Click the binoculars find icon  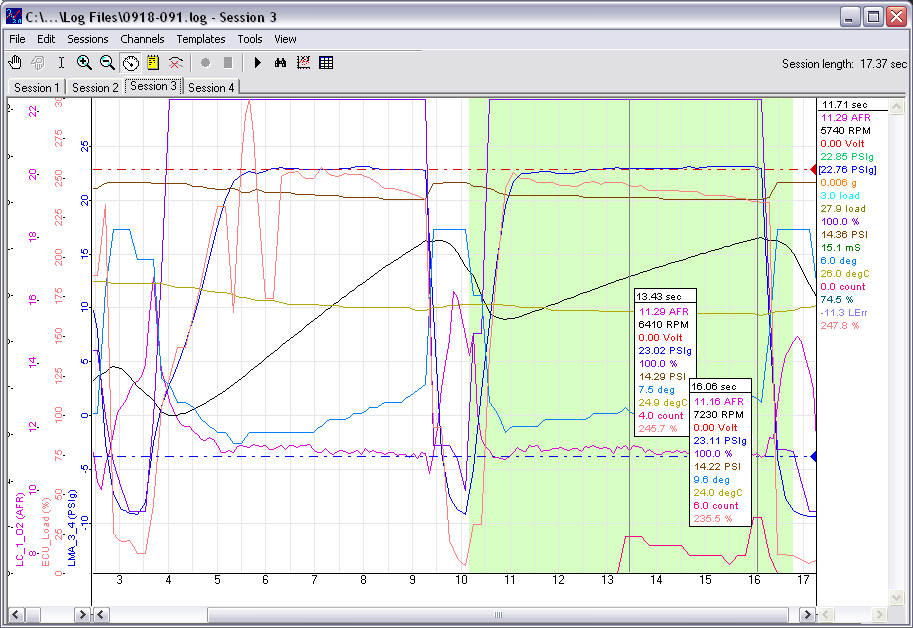[280, 62]
